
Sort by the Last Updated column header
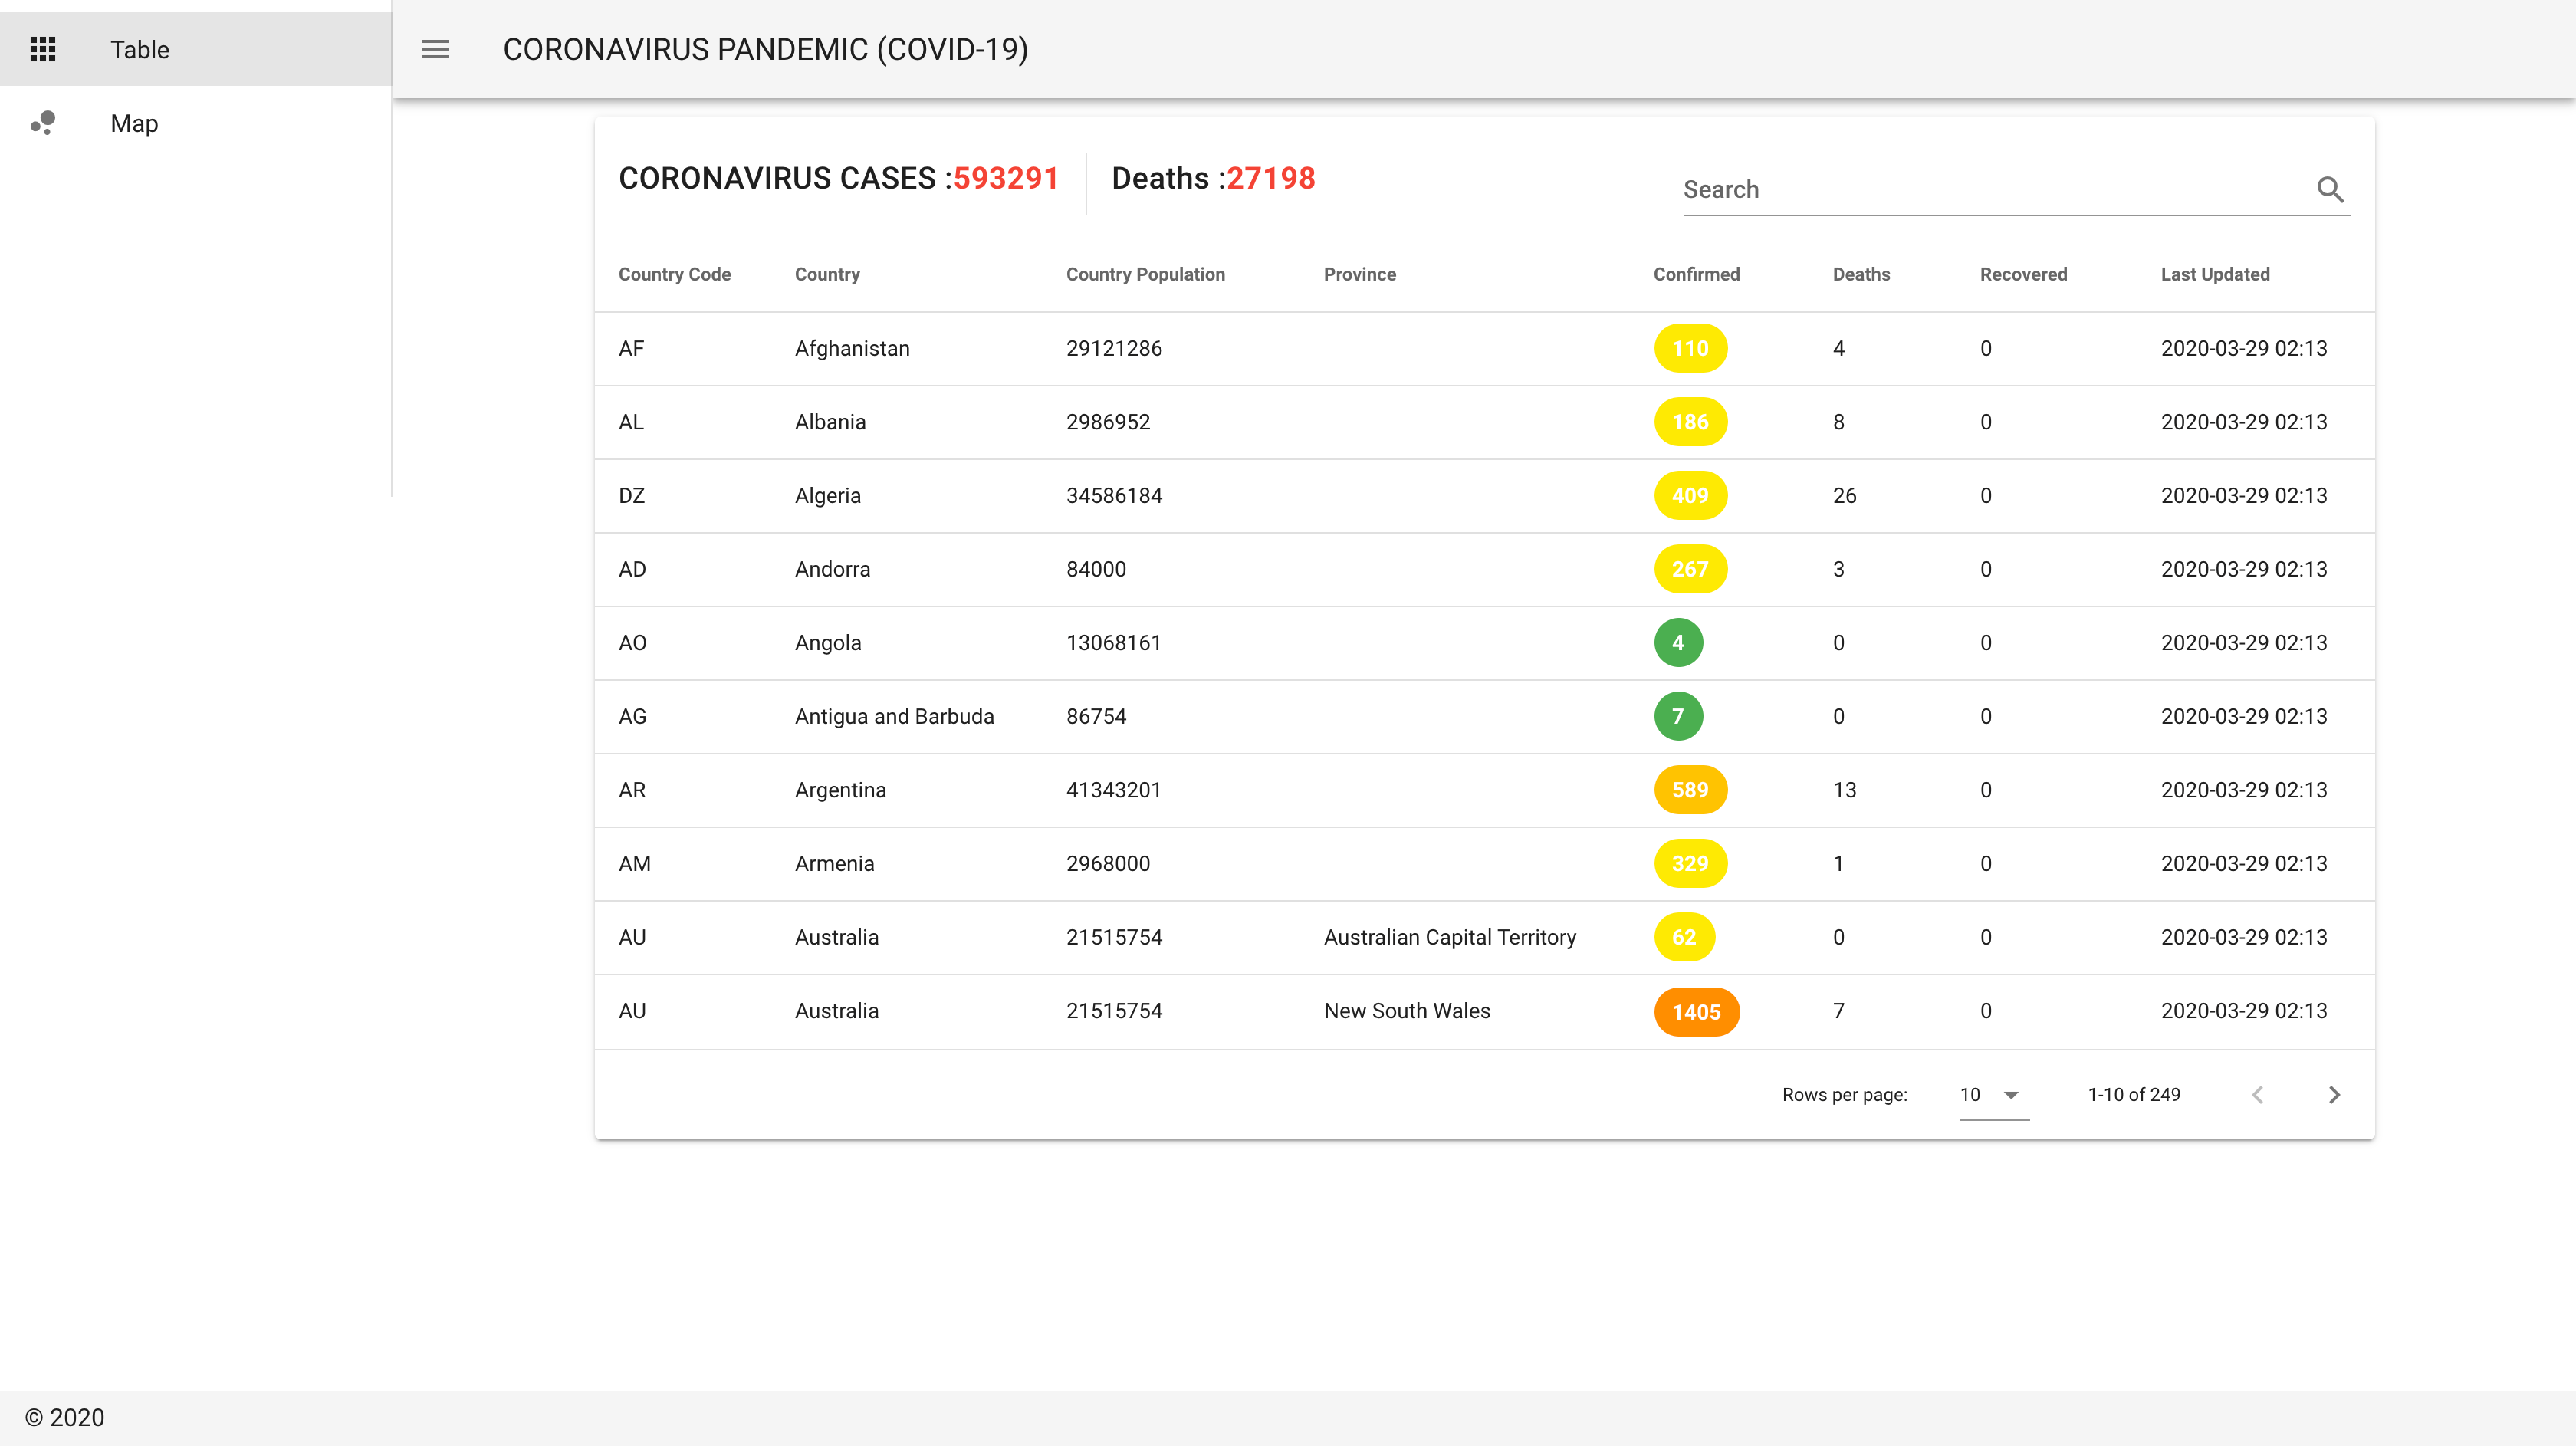click(2215, 274)
